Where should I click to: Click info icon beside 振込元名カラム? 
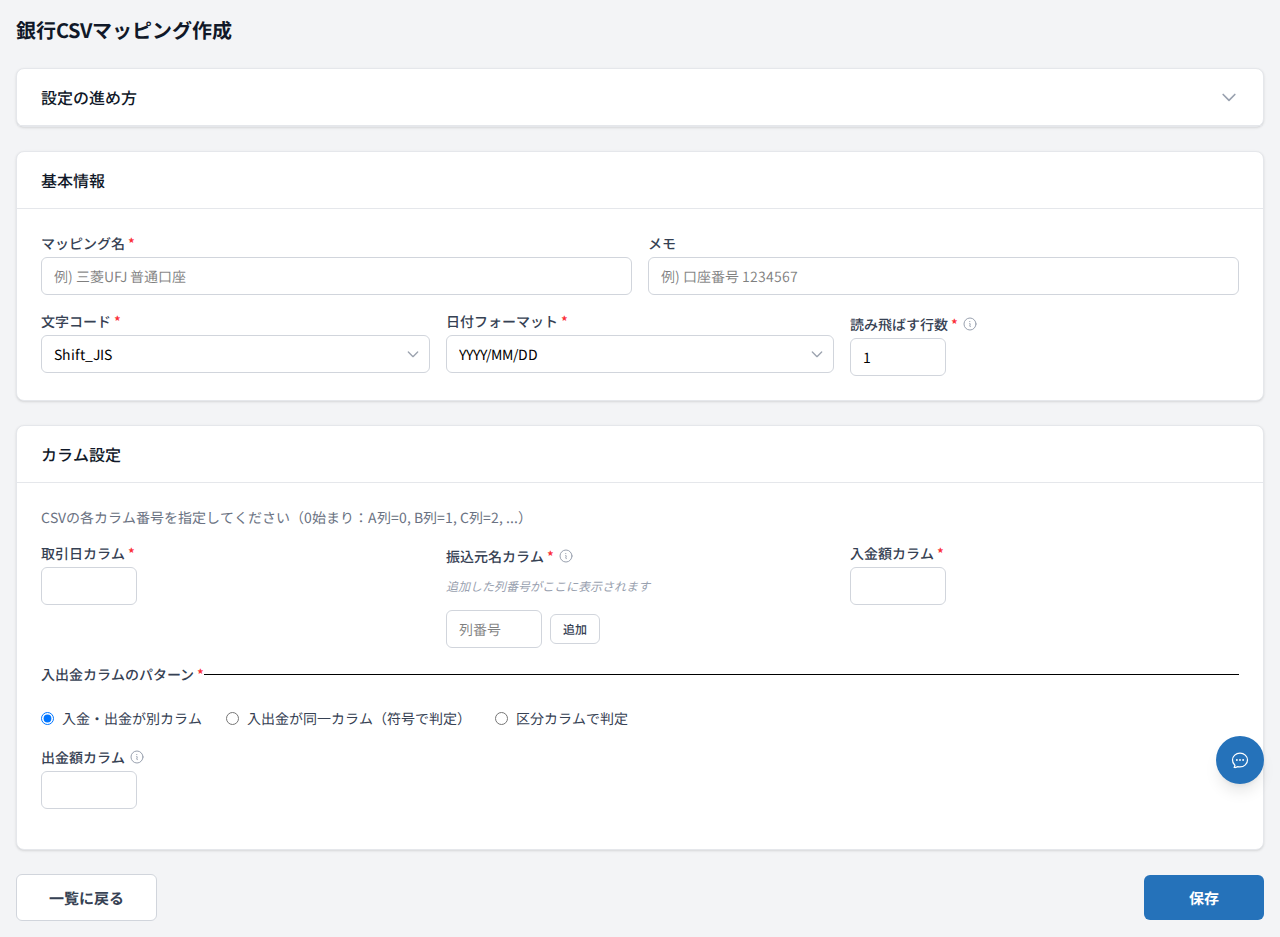pyautogui.click(x=566, y=556)
